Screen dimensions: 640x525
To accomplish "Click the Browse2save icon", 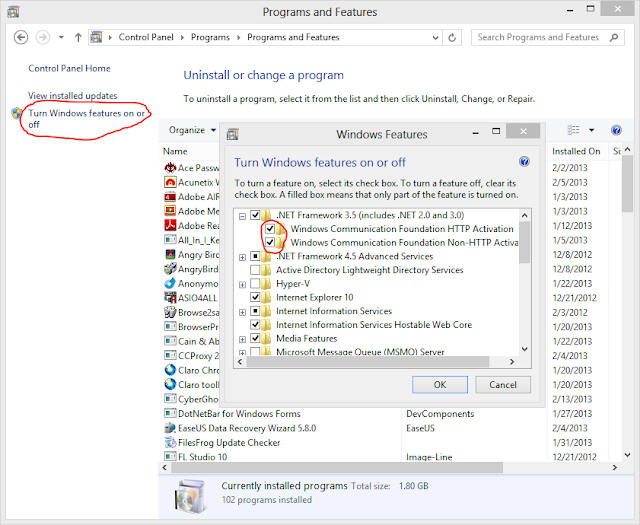I will tap(170, 312).
